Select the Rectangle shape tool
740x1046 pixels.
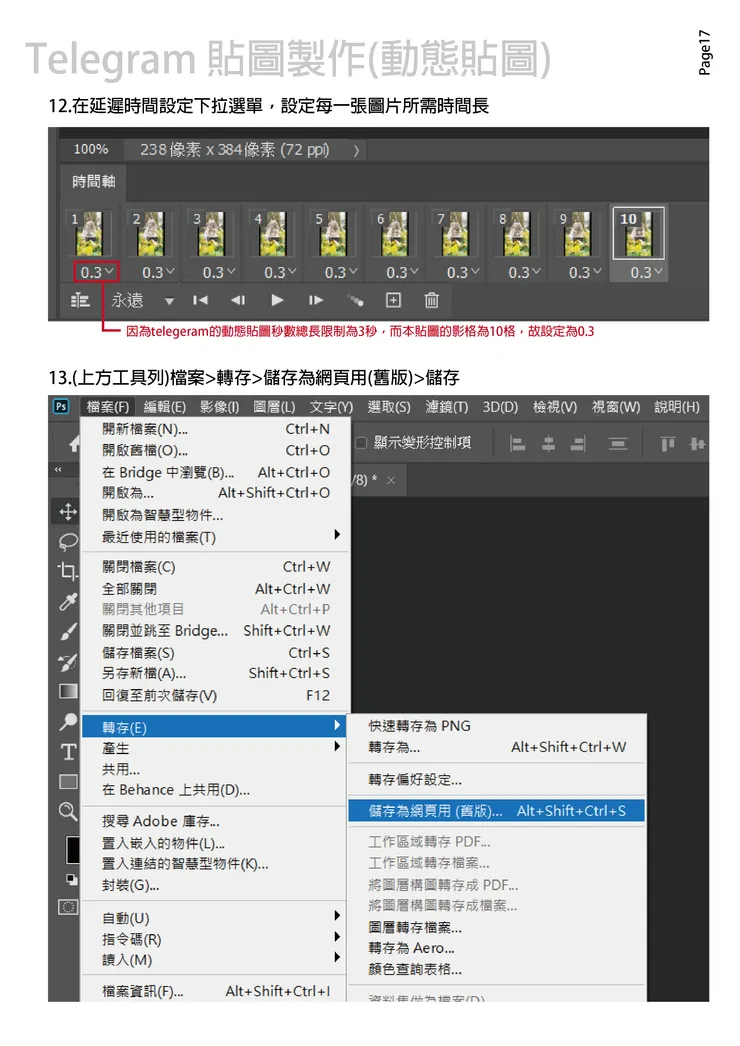68,782
